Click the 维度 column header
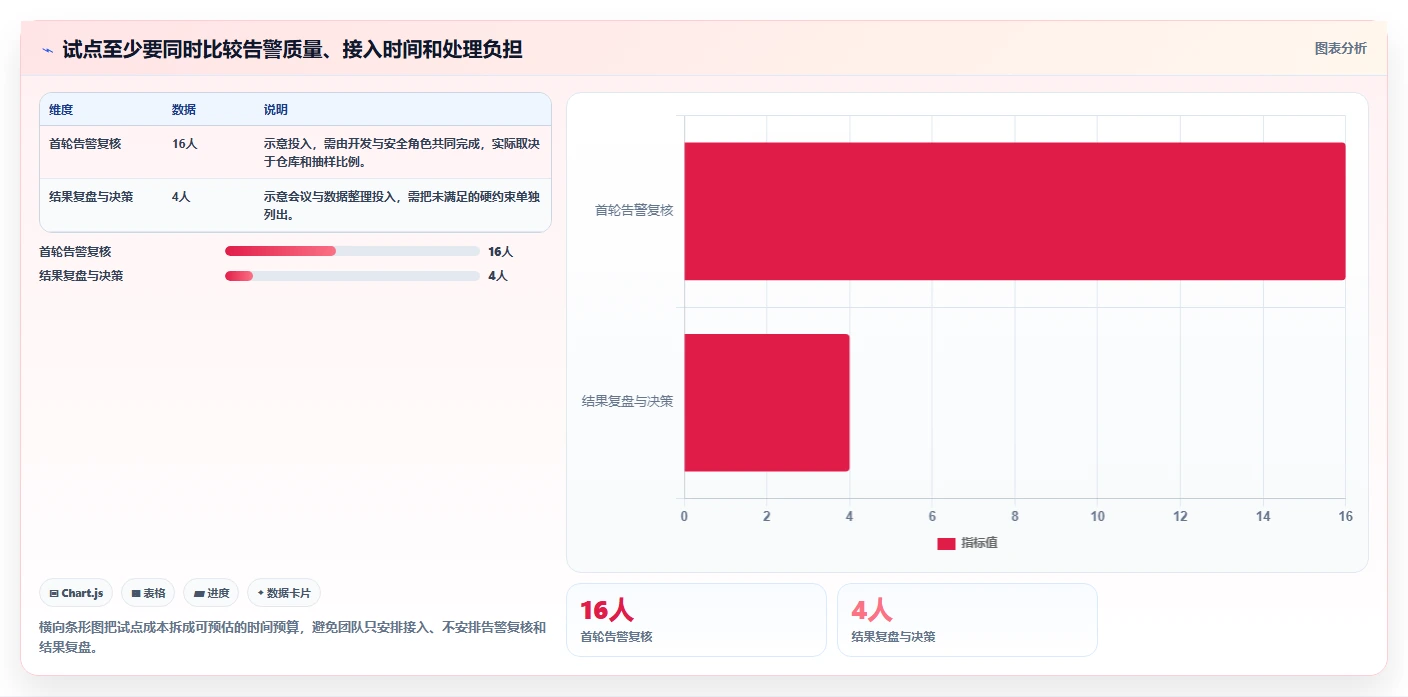The height and width of the screenshot is (697, 1408). 61,110
